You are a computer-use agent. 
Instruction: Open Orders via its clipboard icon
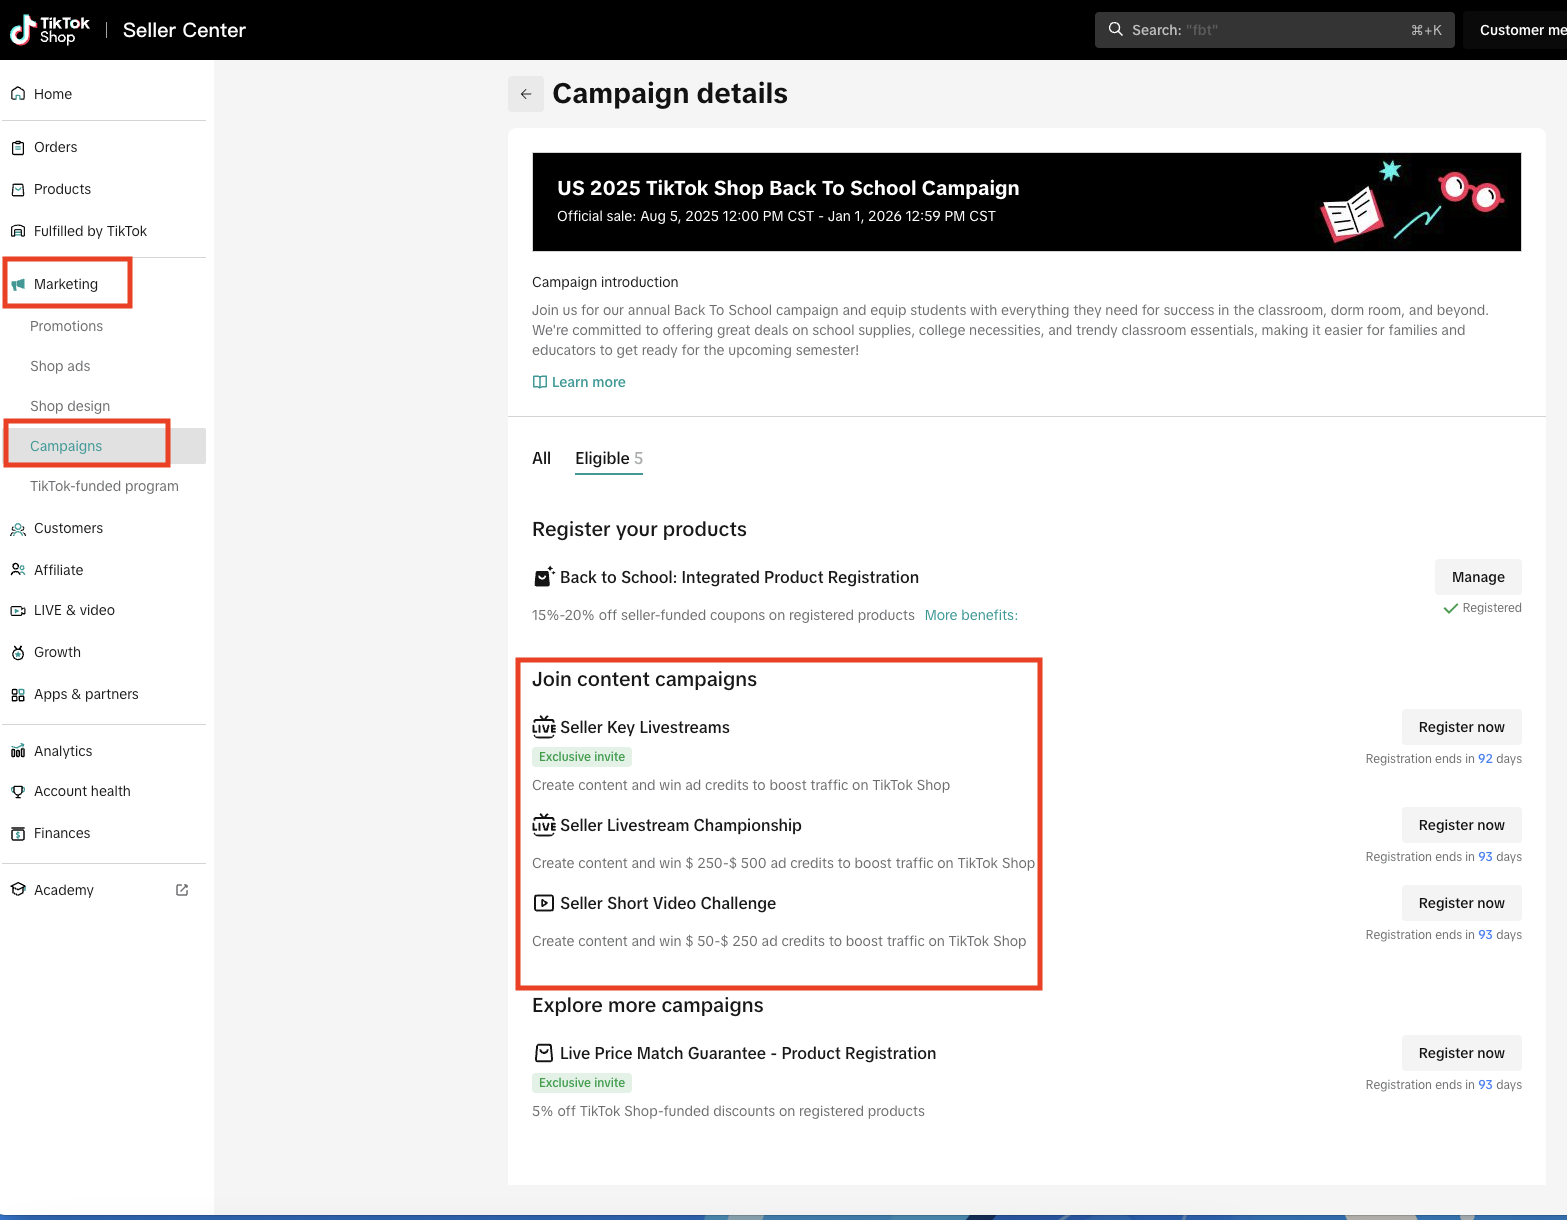18,148
